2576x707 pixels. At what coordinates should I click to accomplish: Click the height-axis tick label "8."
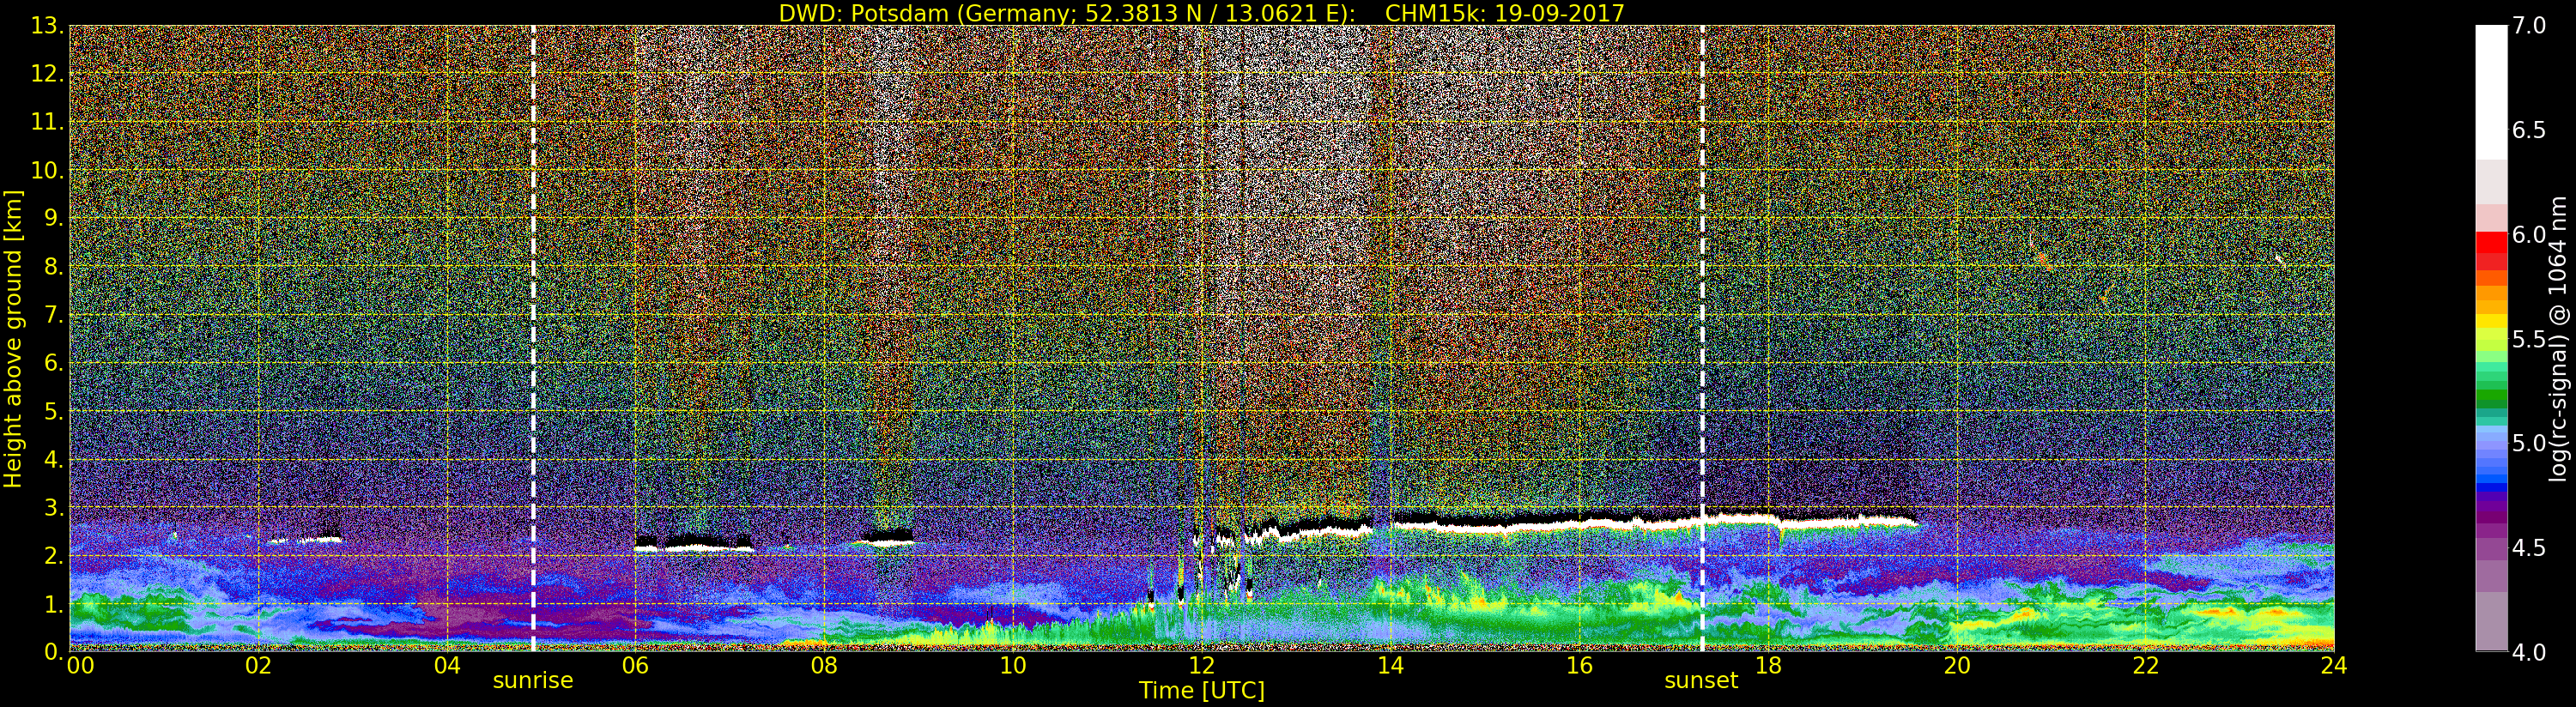coord(53,267)
